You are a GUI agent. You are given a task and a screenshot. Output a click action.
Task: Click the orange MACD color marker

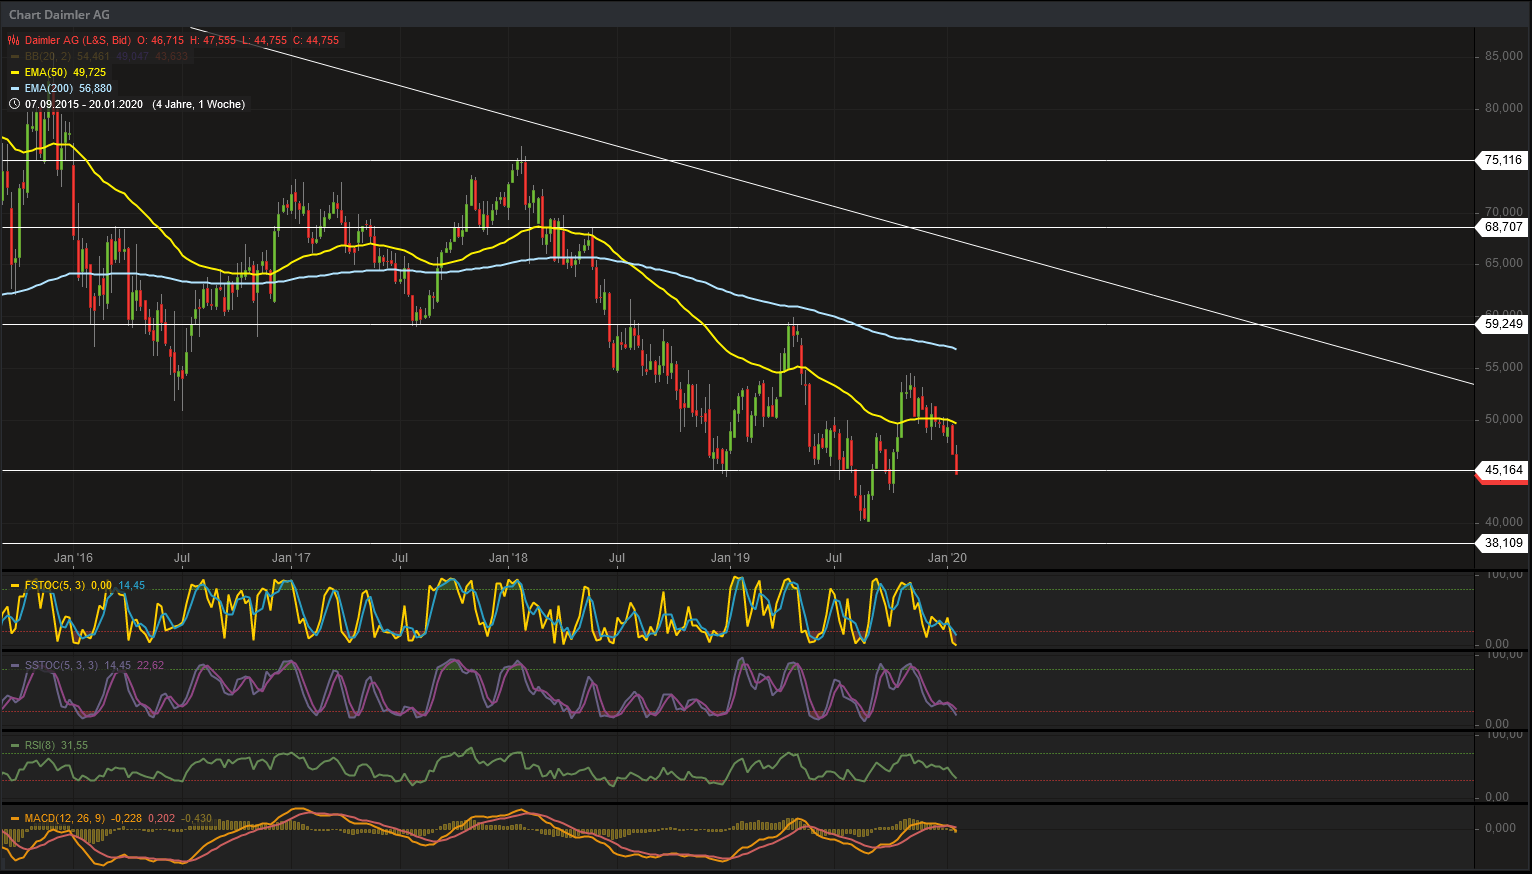tap(15, 818)
